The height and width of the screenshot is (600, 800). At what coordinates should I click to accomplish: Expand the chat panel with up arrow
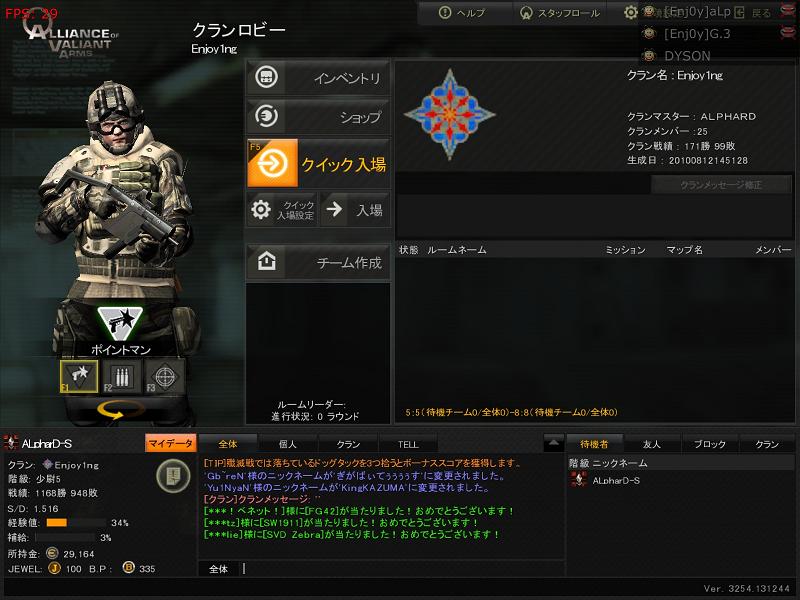point(554,443)
